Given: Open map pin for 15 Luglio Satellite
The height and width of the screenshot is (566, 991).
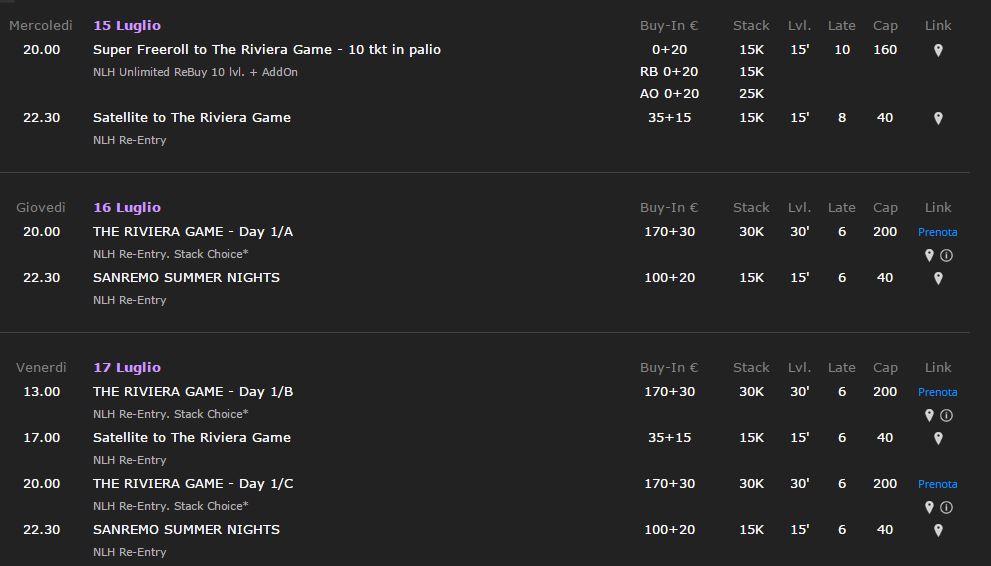Looking at the screenshot, I should (938, 118).
